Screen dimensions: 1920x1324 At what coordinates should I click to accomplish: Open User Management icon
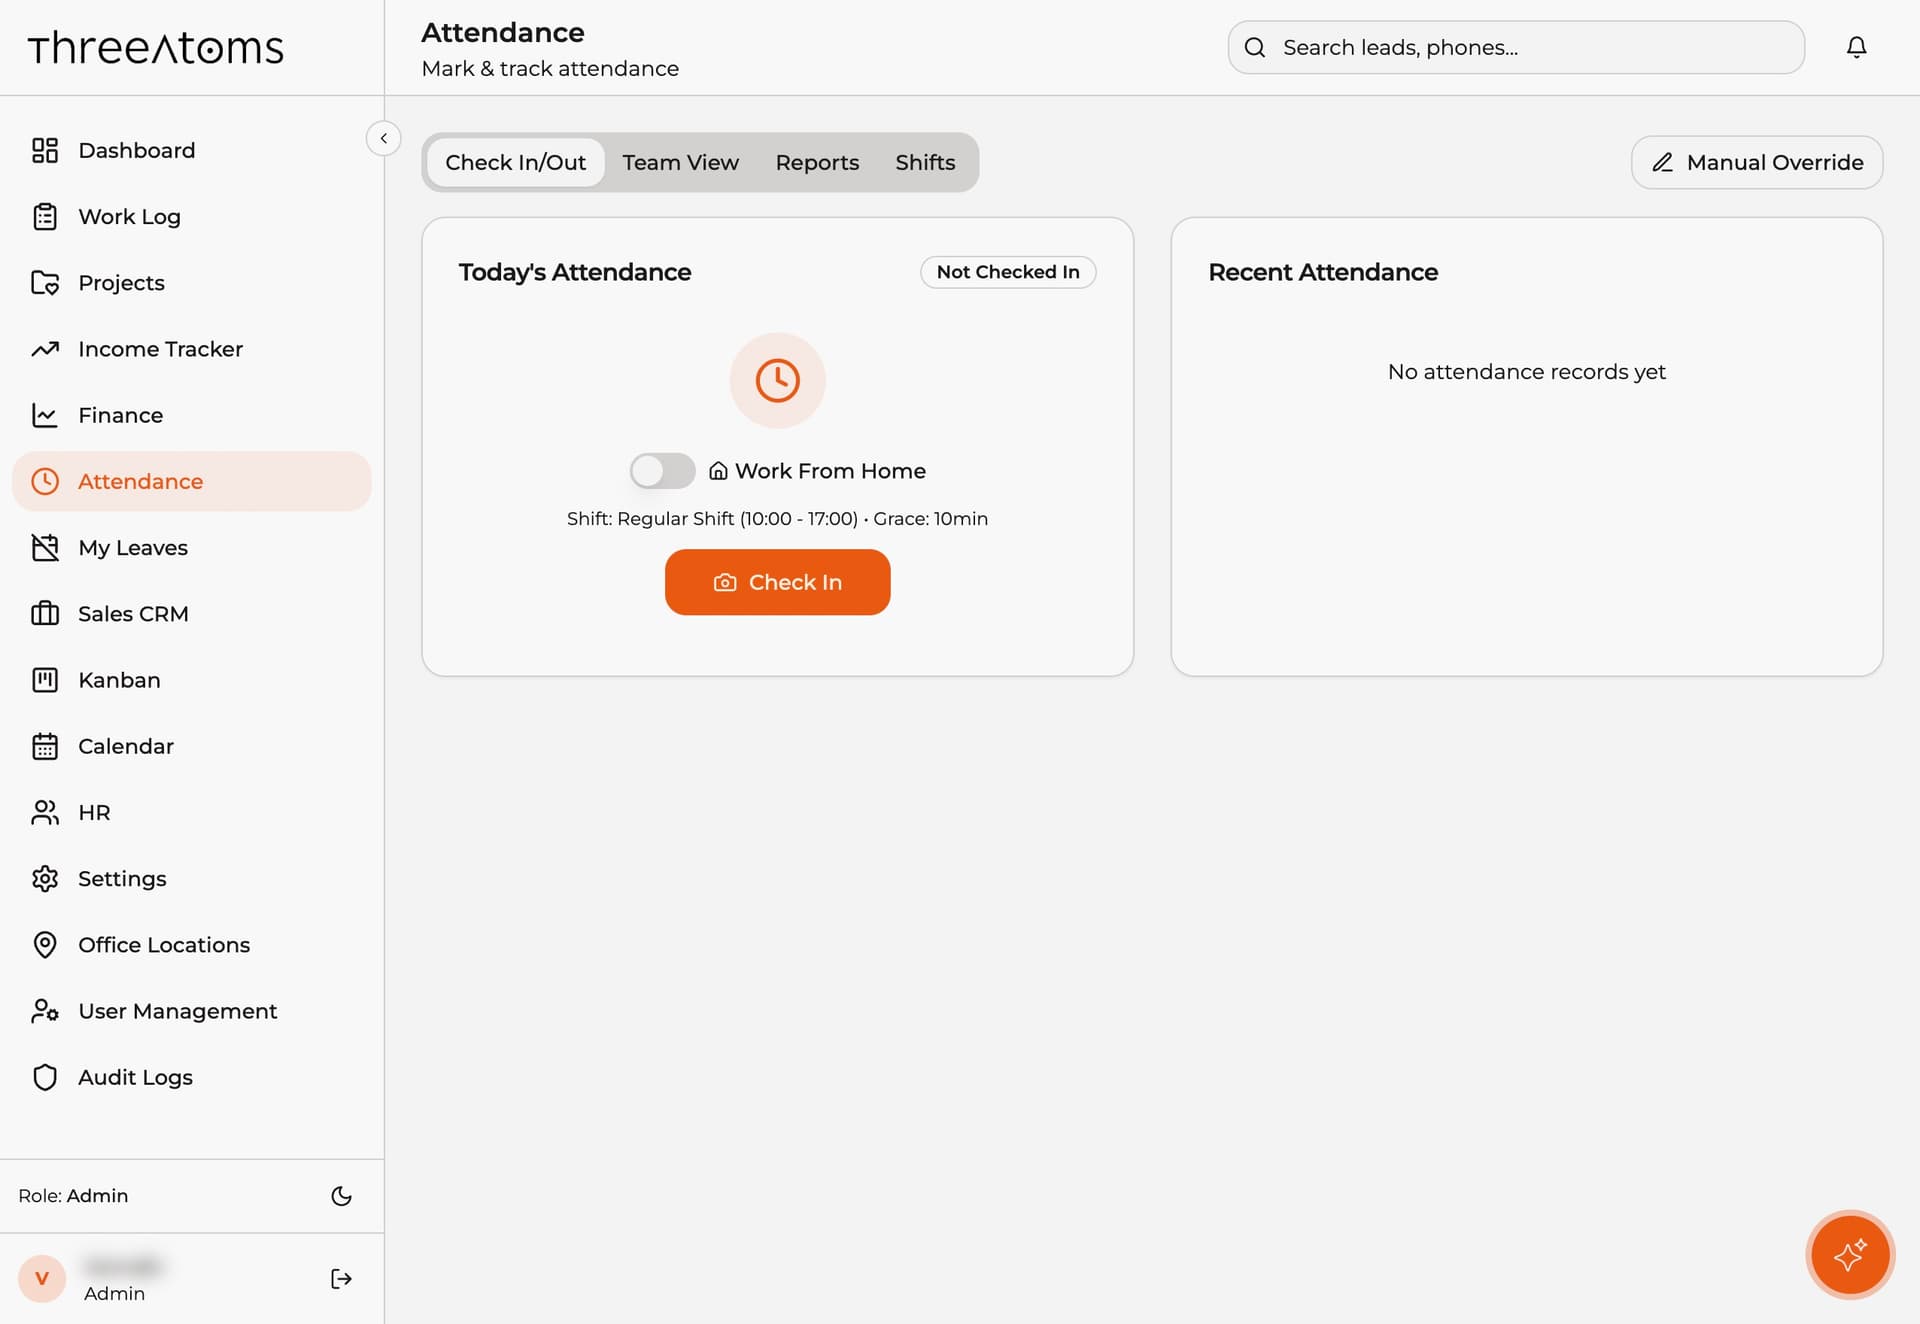[x=45, y=1011]
